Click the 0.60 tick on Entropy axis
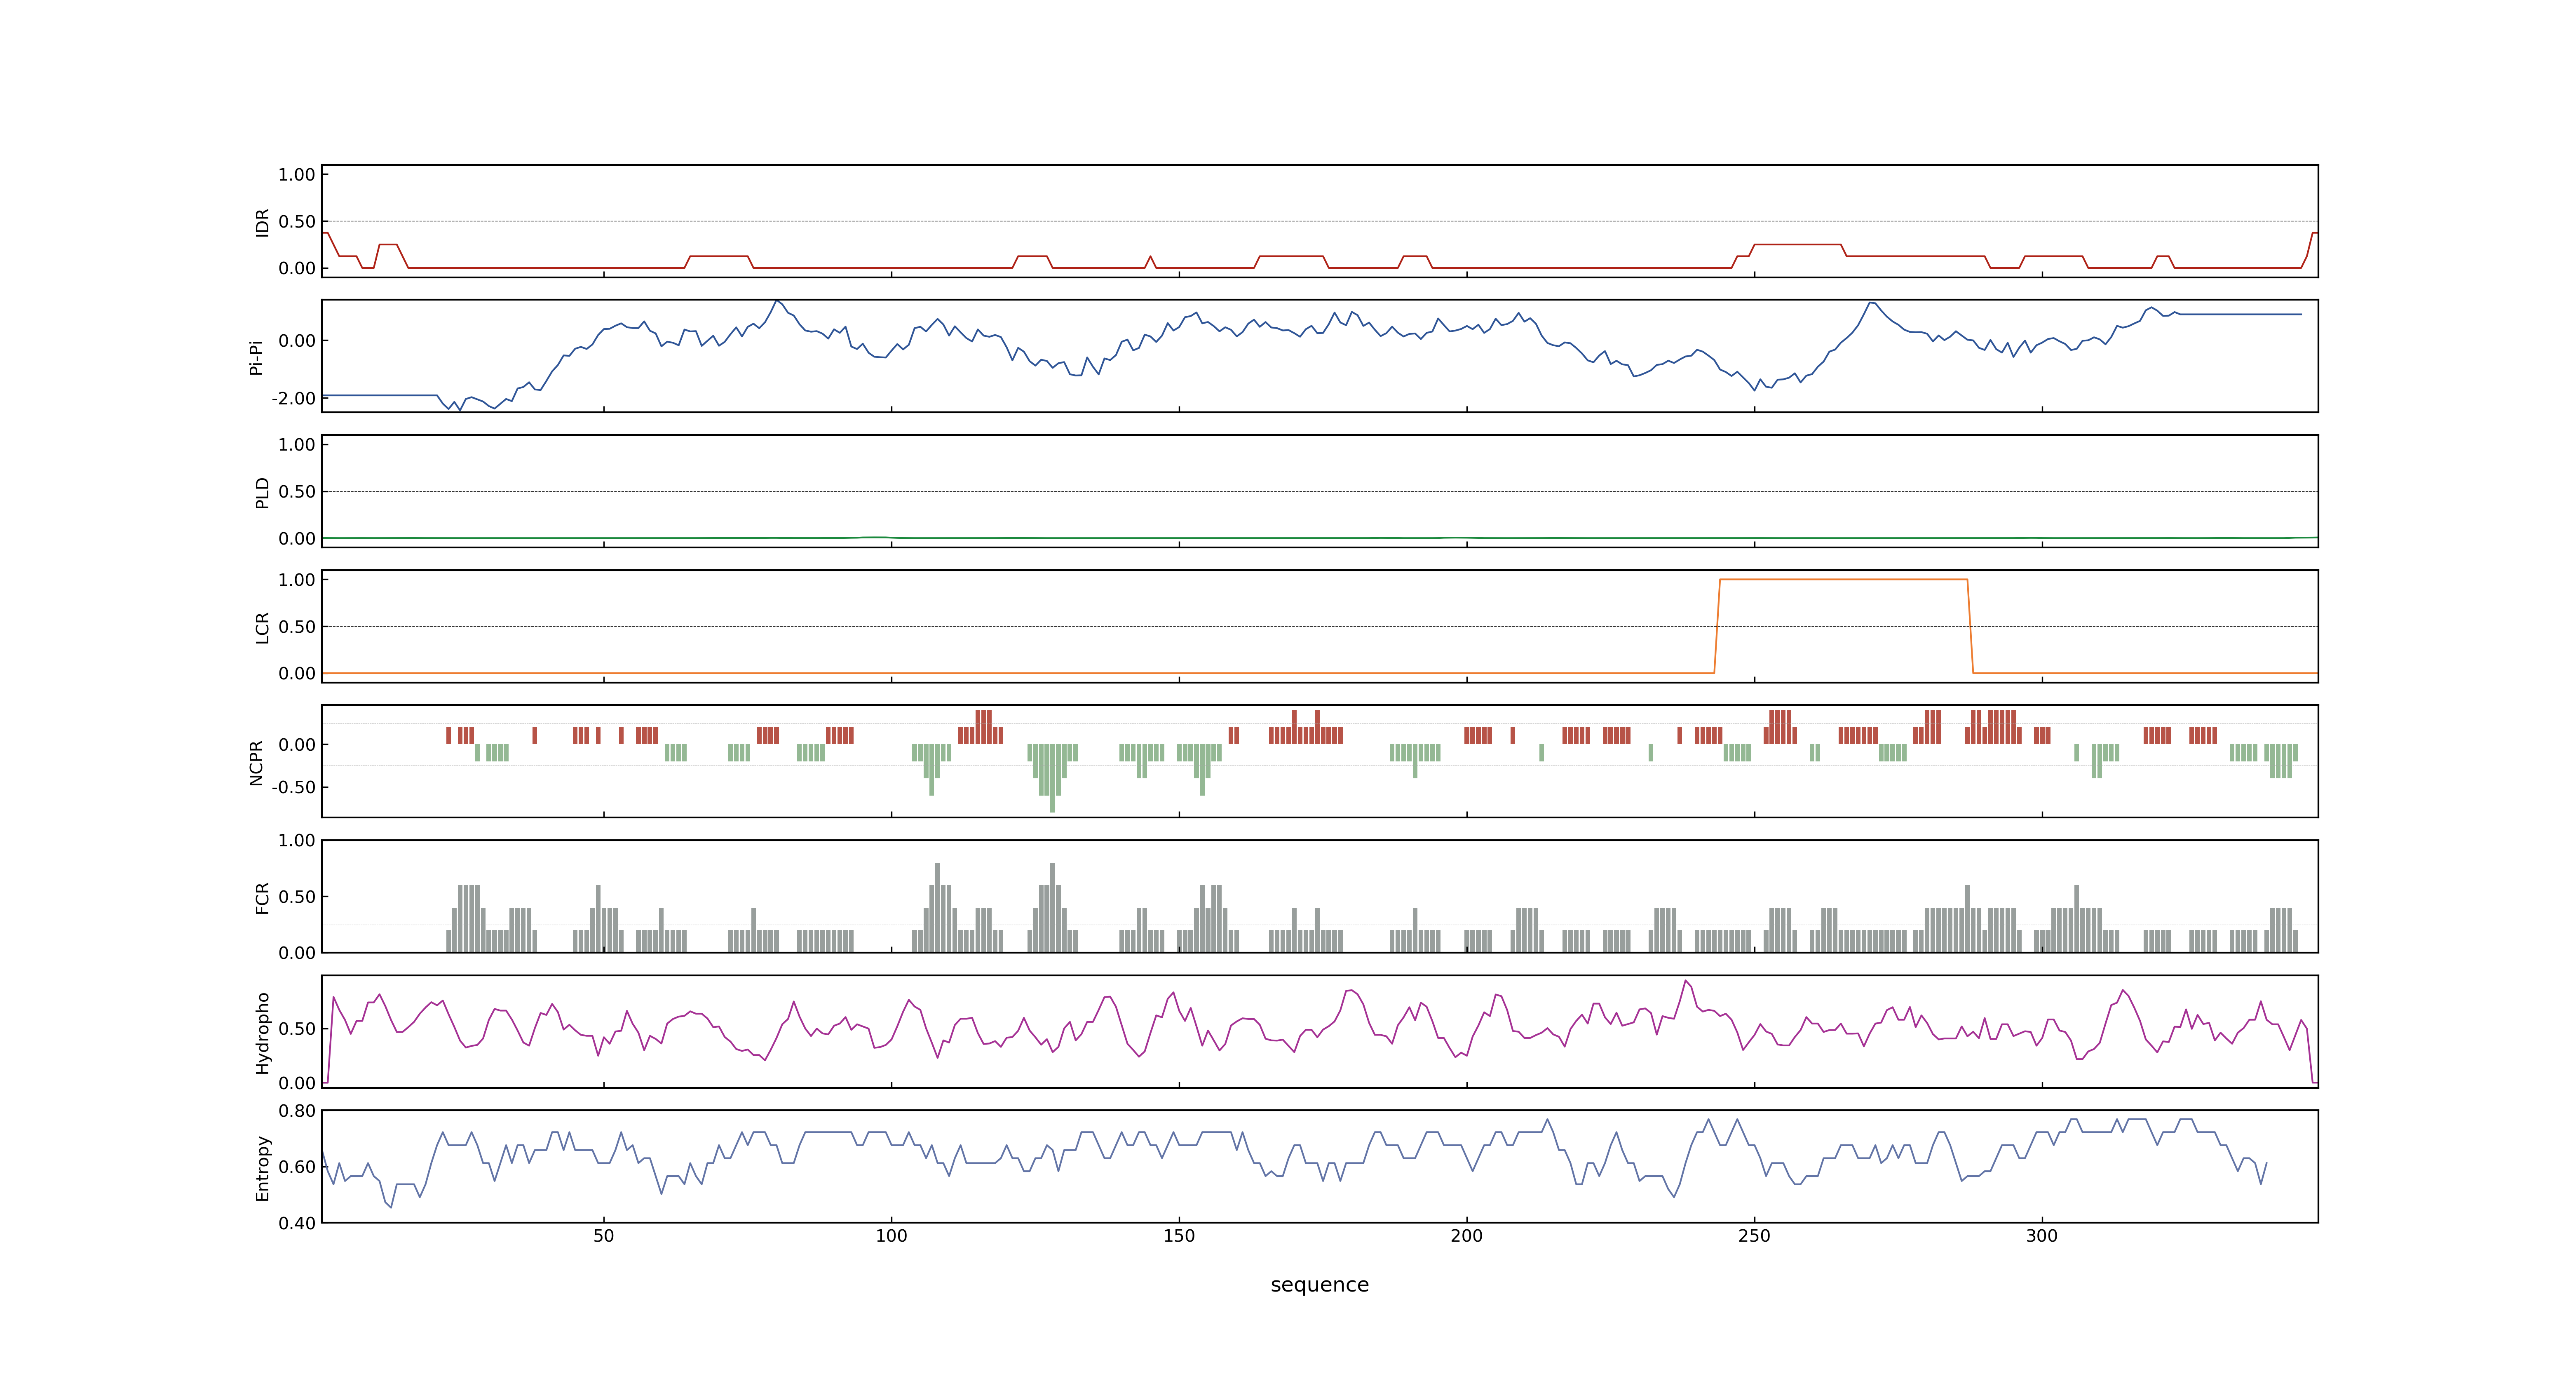The image size is (2576, 1374). [297, 1167]
